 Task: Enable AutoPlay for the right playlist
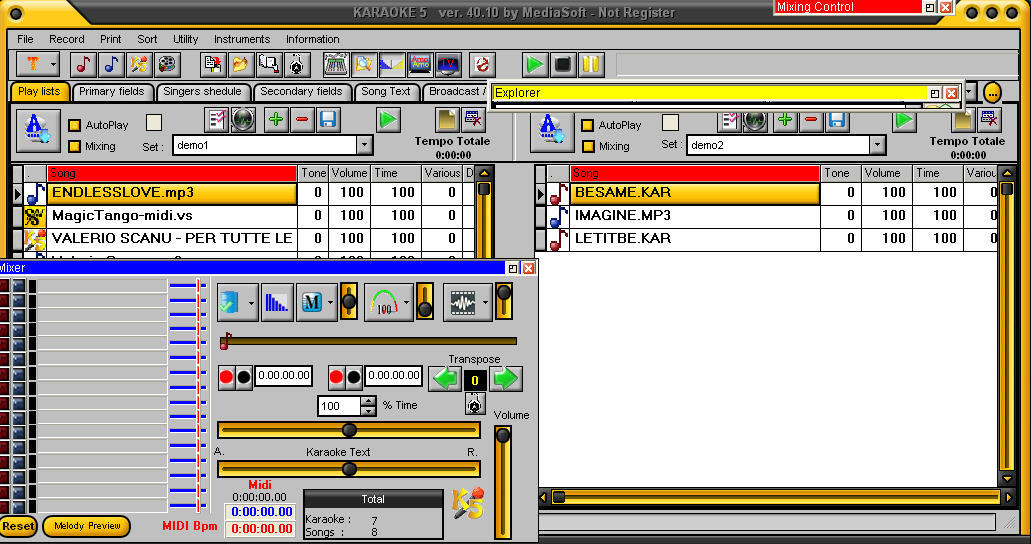[x=588, y=126]
